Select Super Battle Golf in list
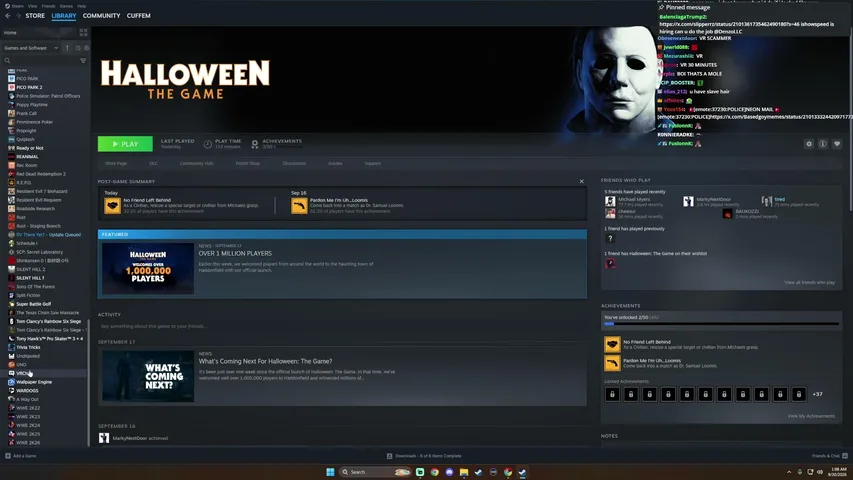The width and height of the screenshot is (853, 480). click(33, 304)
